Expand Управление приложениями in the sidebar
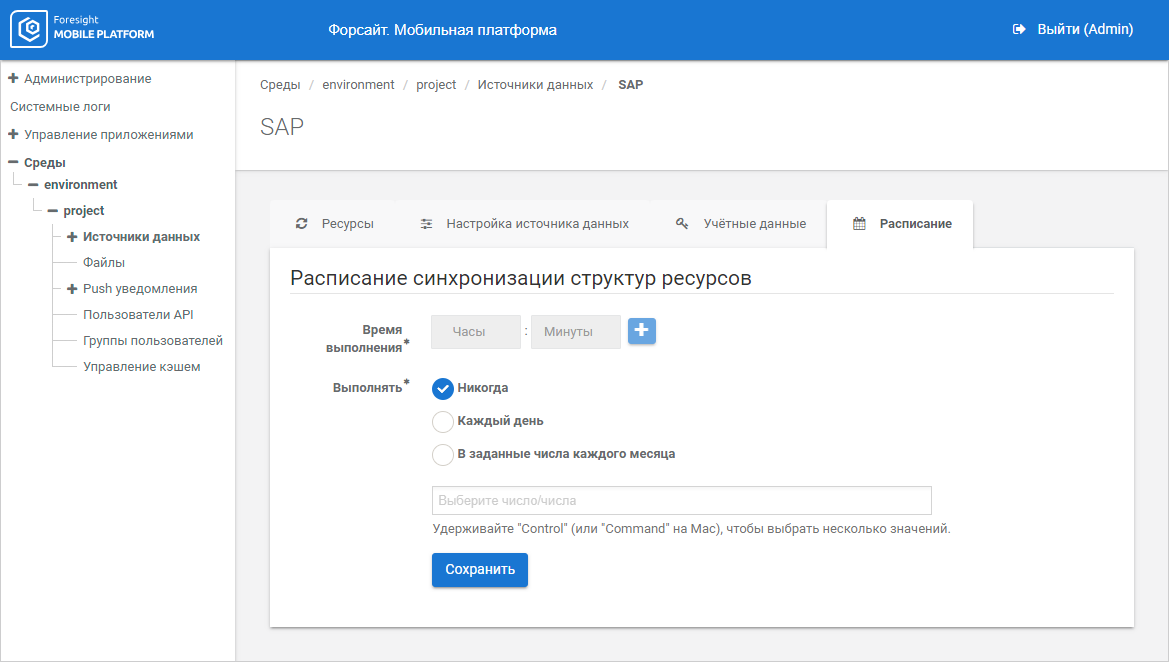The height and width of the screenshot is (662, 1169). pos(13,134)
